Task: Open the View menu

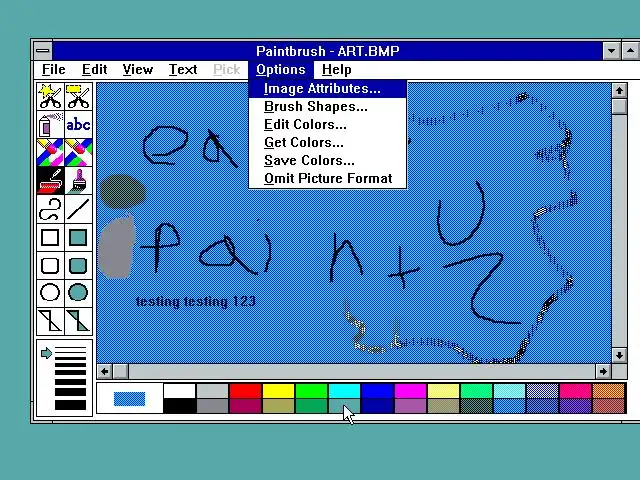Action: (x=138, y=69)
